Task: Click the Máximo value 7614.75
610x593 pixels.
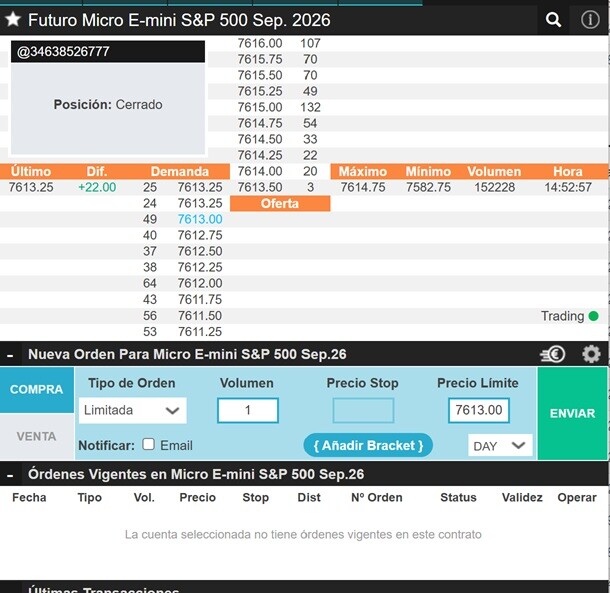Action: [x=363, y=187]
